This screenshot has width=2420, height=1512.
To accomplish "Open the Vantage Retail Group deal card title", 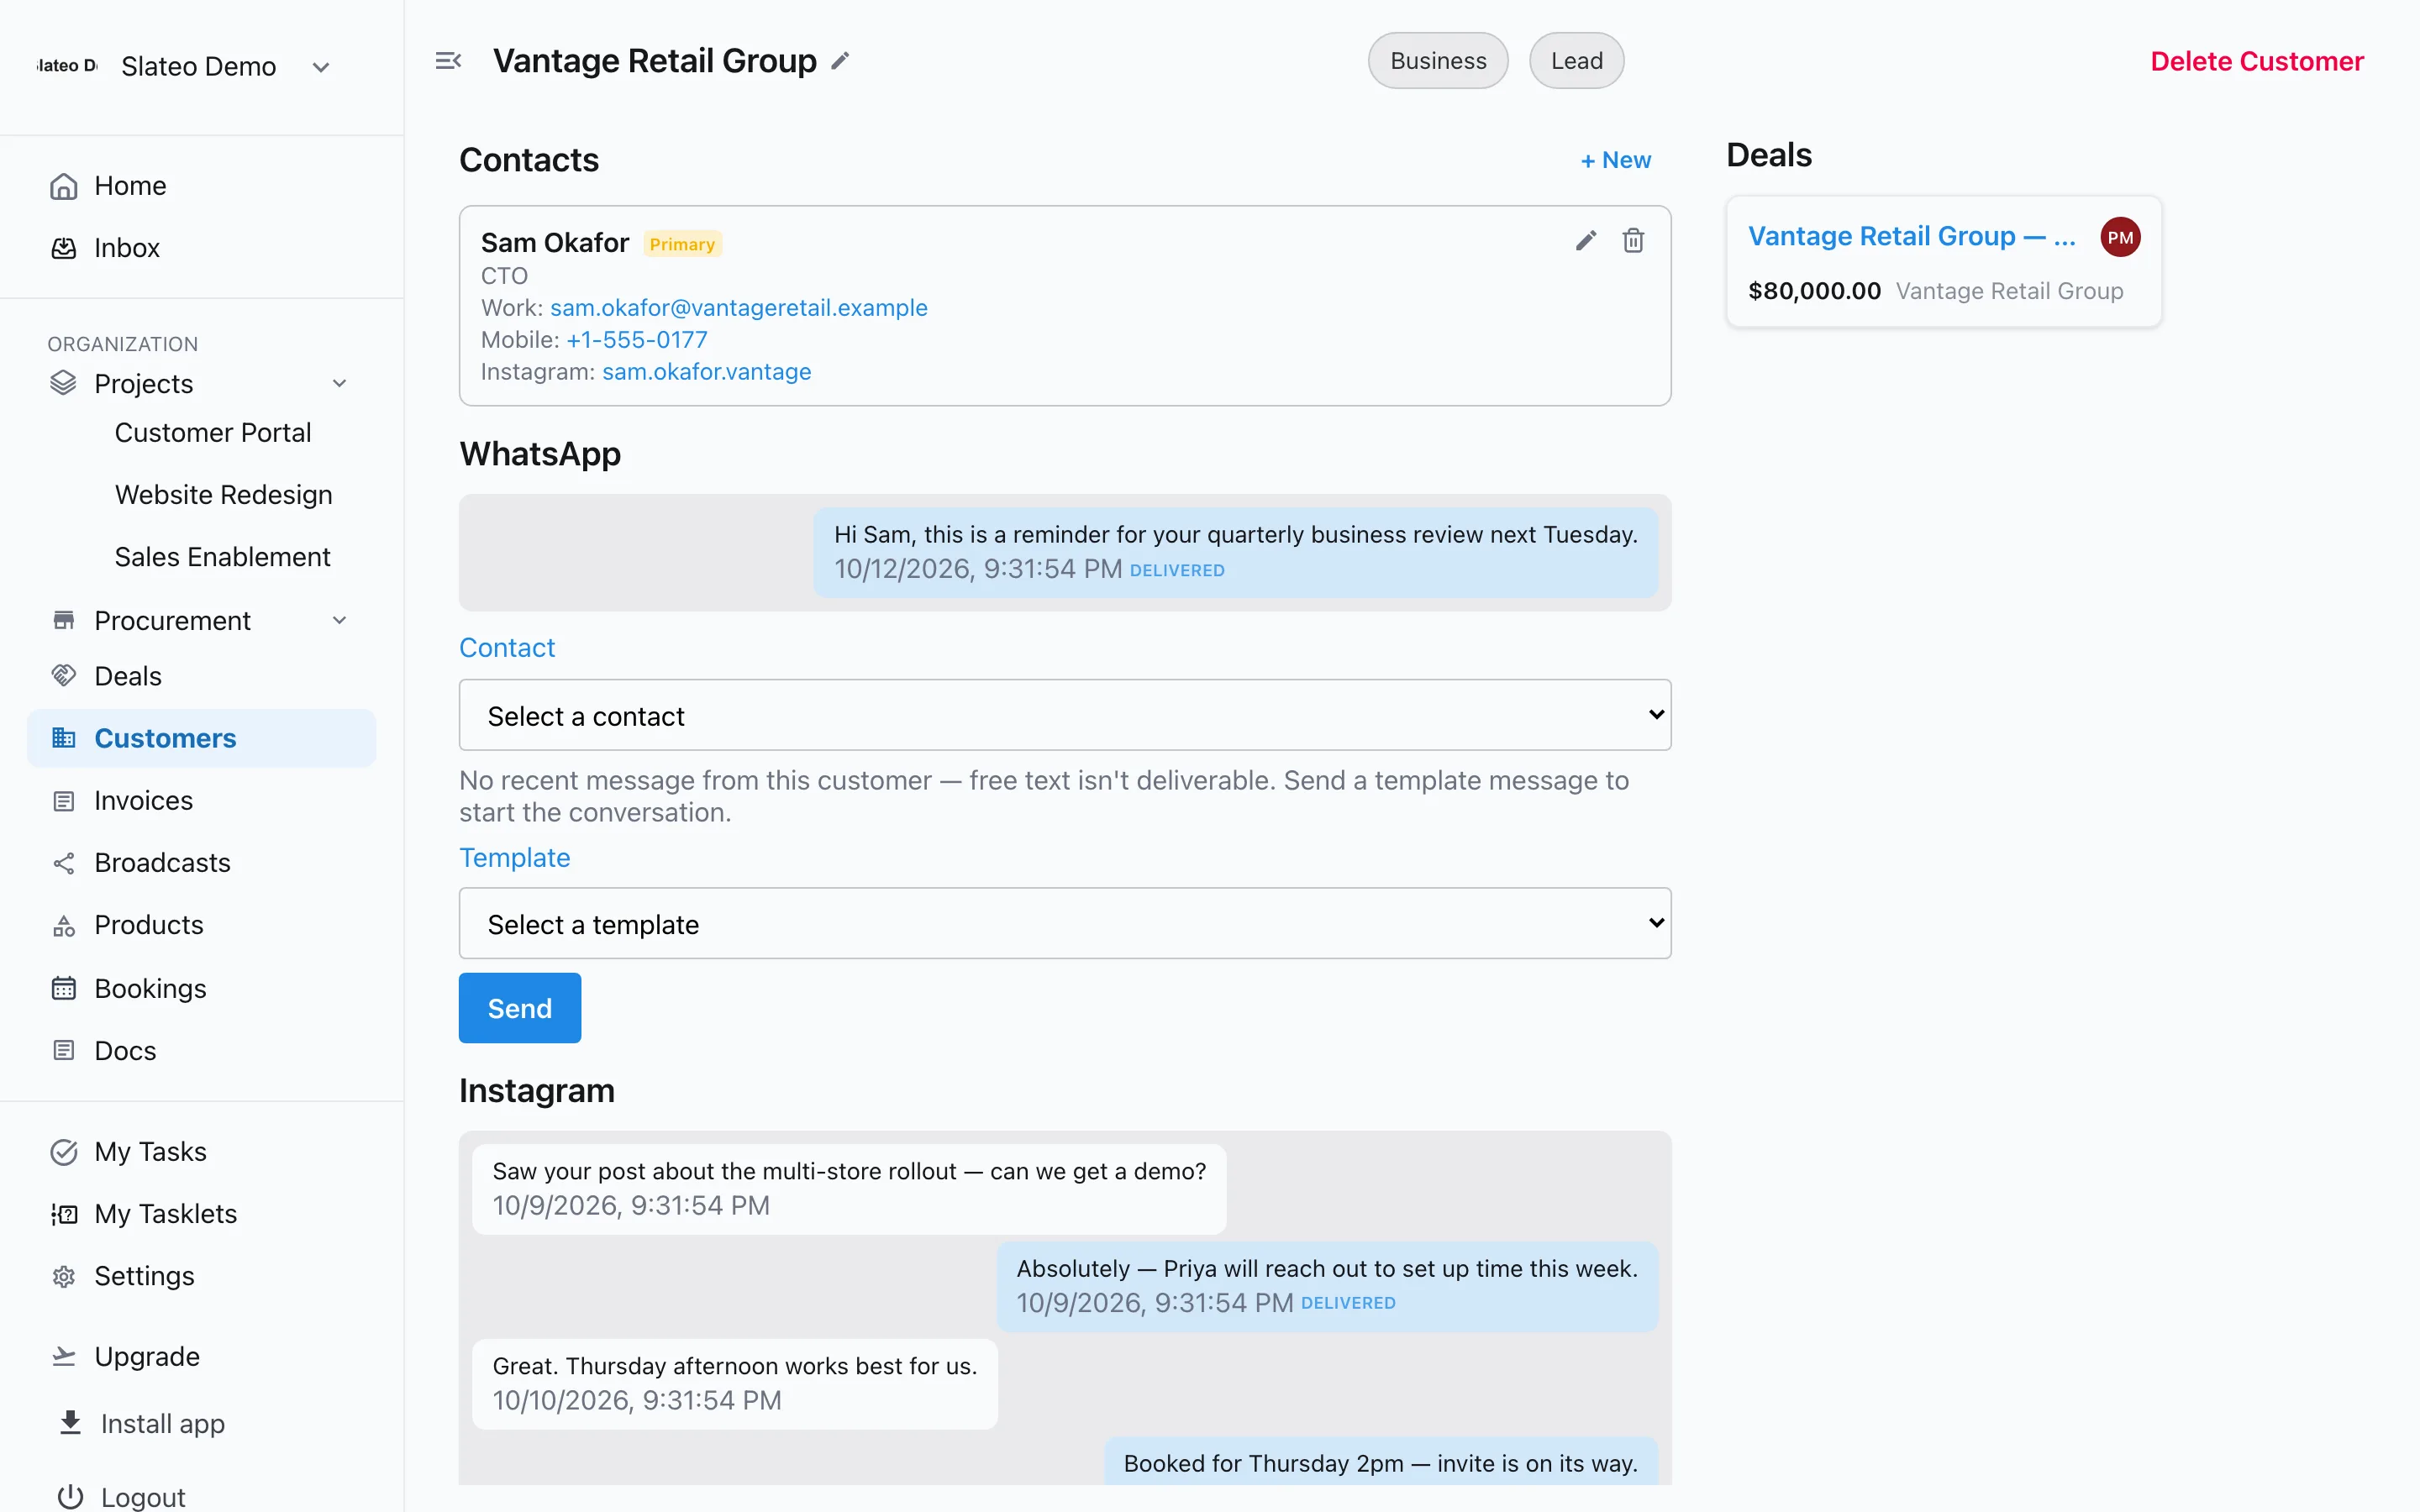I will (x=1911, y=236).
